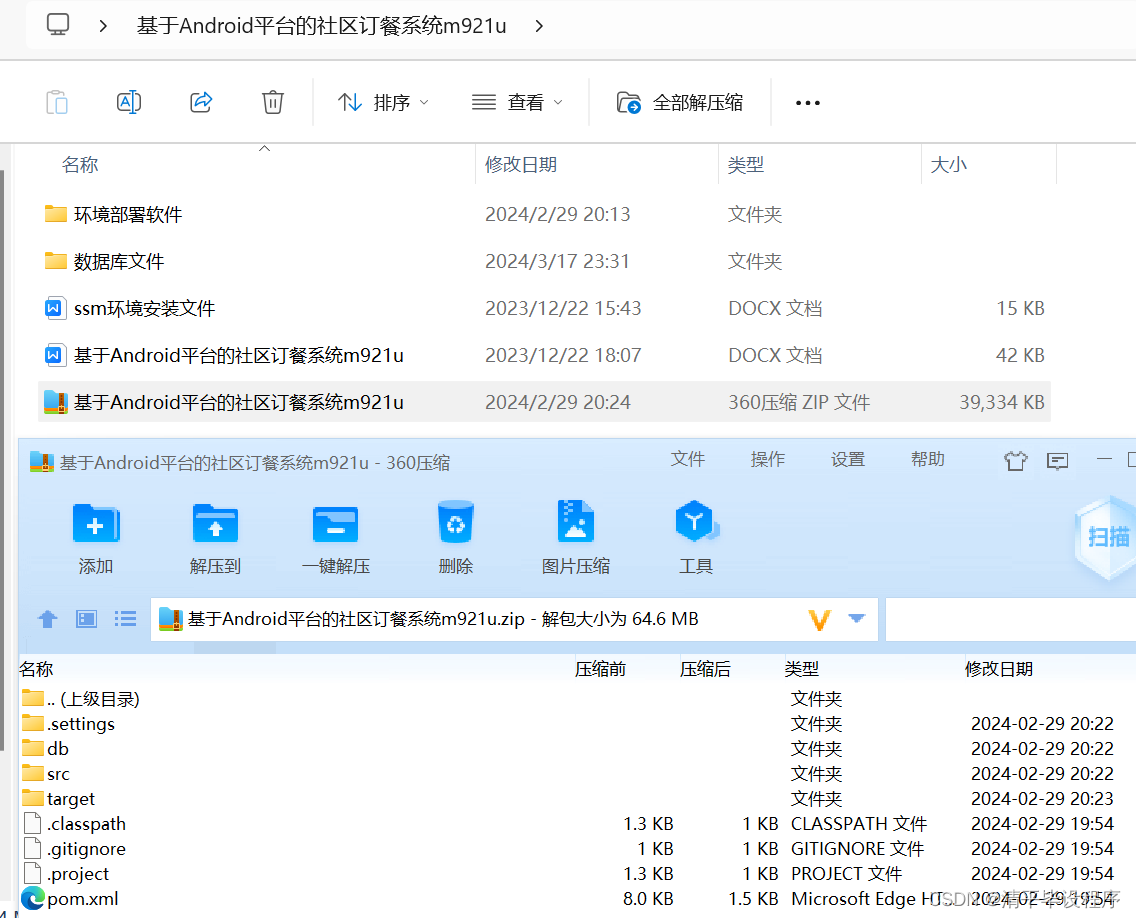Click the Edge icon next to pom.xml
Screen dimensions: 1136x918
coord(33,898)
